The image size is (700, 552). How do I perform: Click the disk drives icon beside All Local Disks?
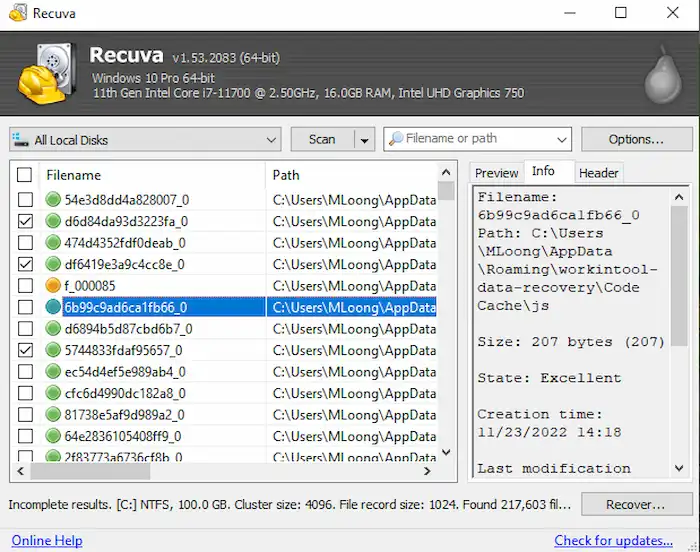click(x=21, y=139)
